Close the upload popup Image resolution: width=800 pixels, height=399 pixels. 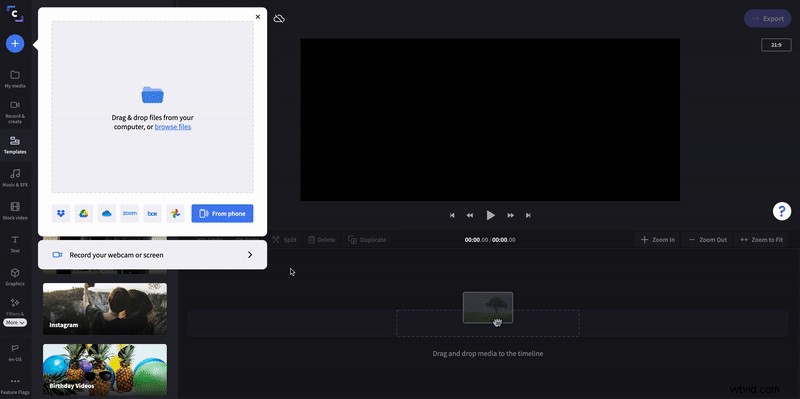tap(258, 17)
